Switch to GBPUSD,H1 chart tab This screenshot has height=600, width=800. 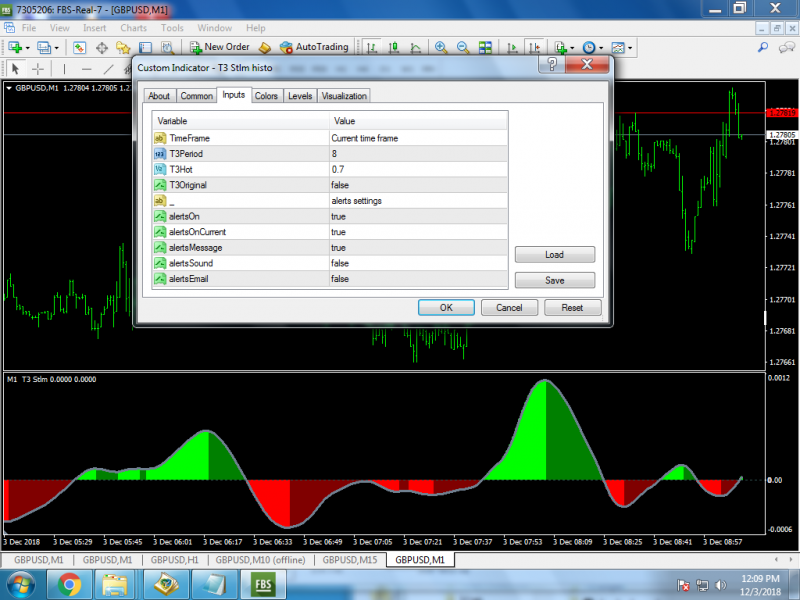tap(174, 560)
